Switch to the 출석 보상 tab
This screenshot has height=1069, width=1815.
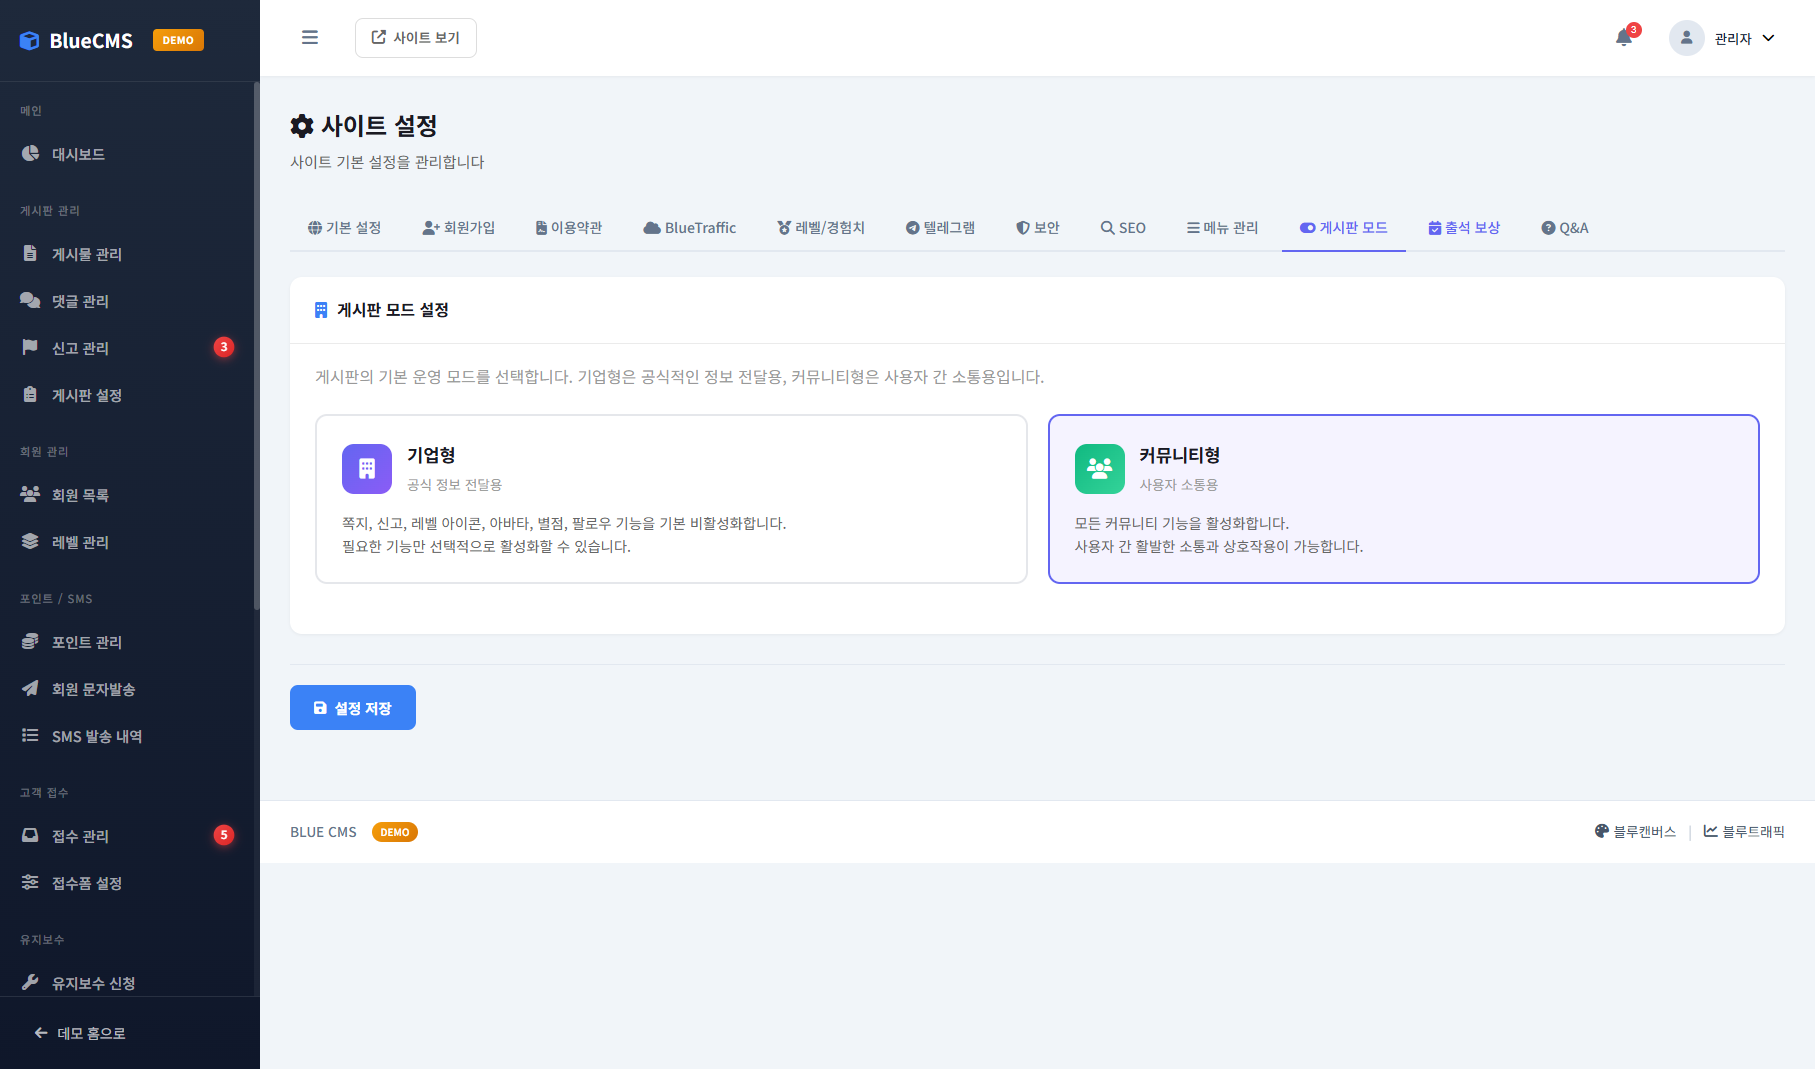pyautogui.click(x=1464, y=227)
